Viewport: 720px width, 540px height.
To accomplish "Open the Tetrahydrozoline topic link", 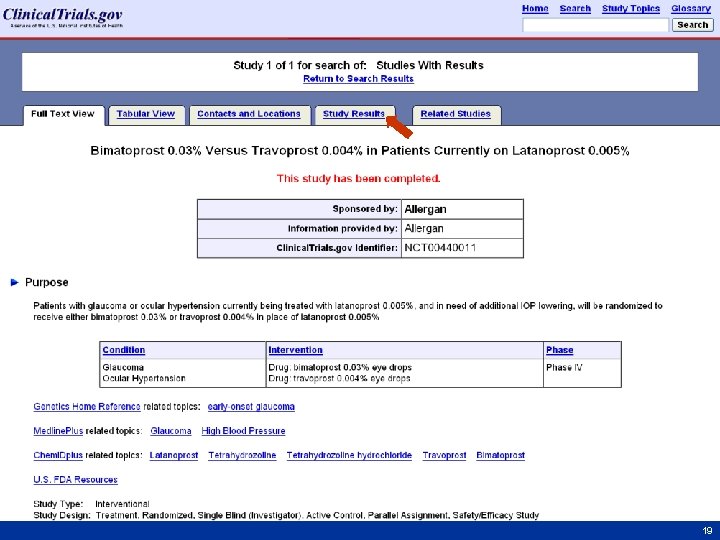I will [242, 455].
